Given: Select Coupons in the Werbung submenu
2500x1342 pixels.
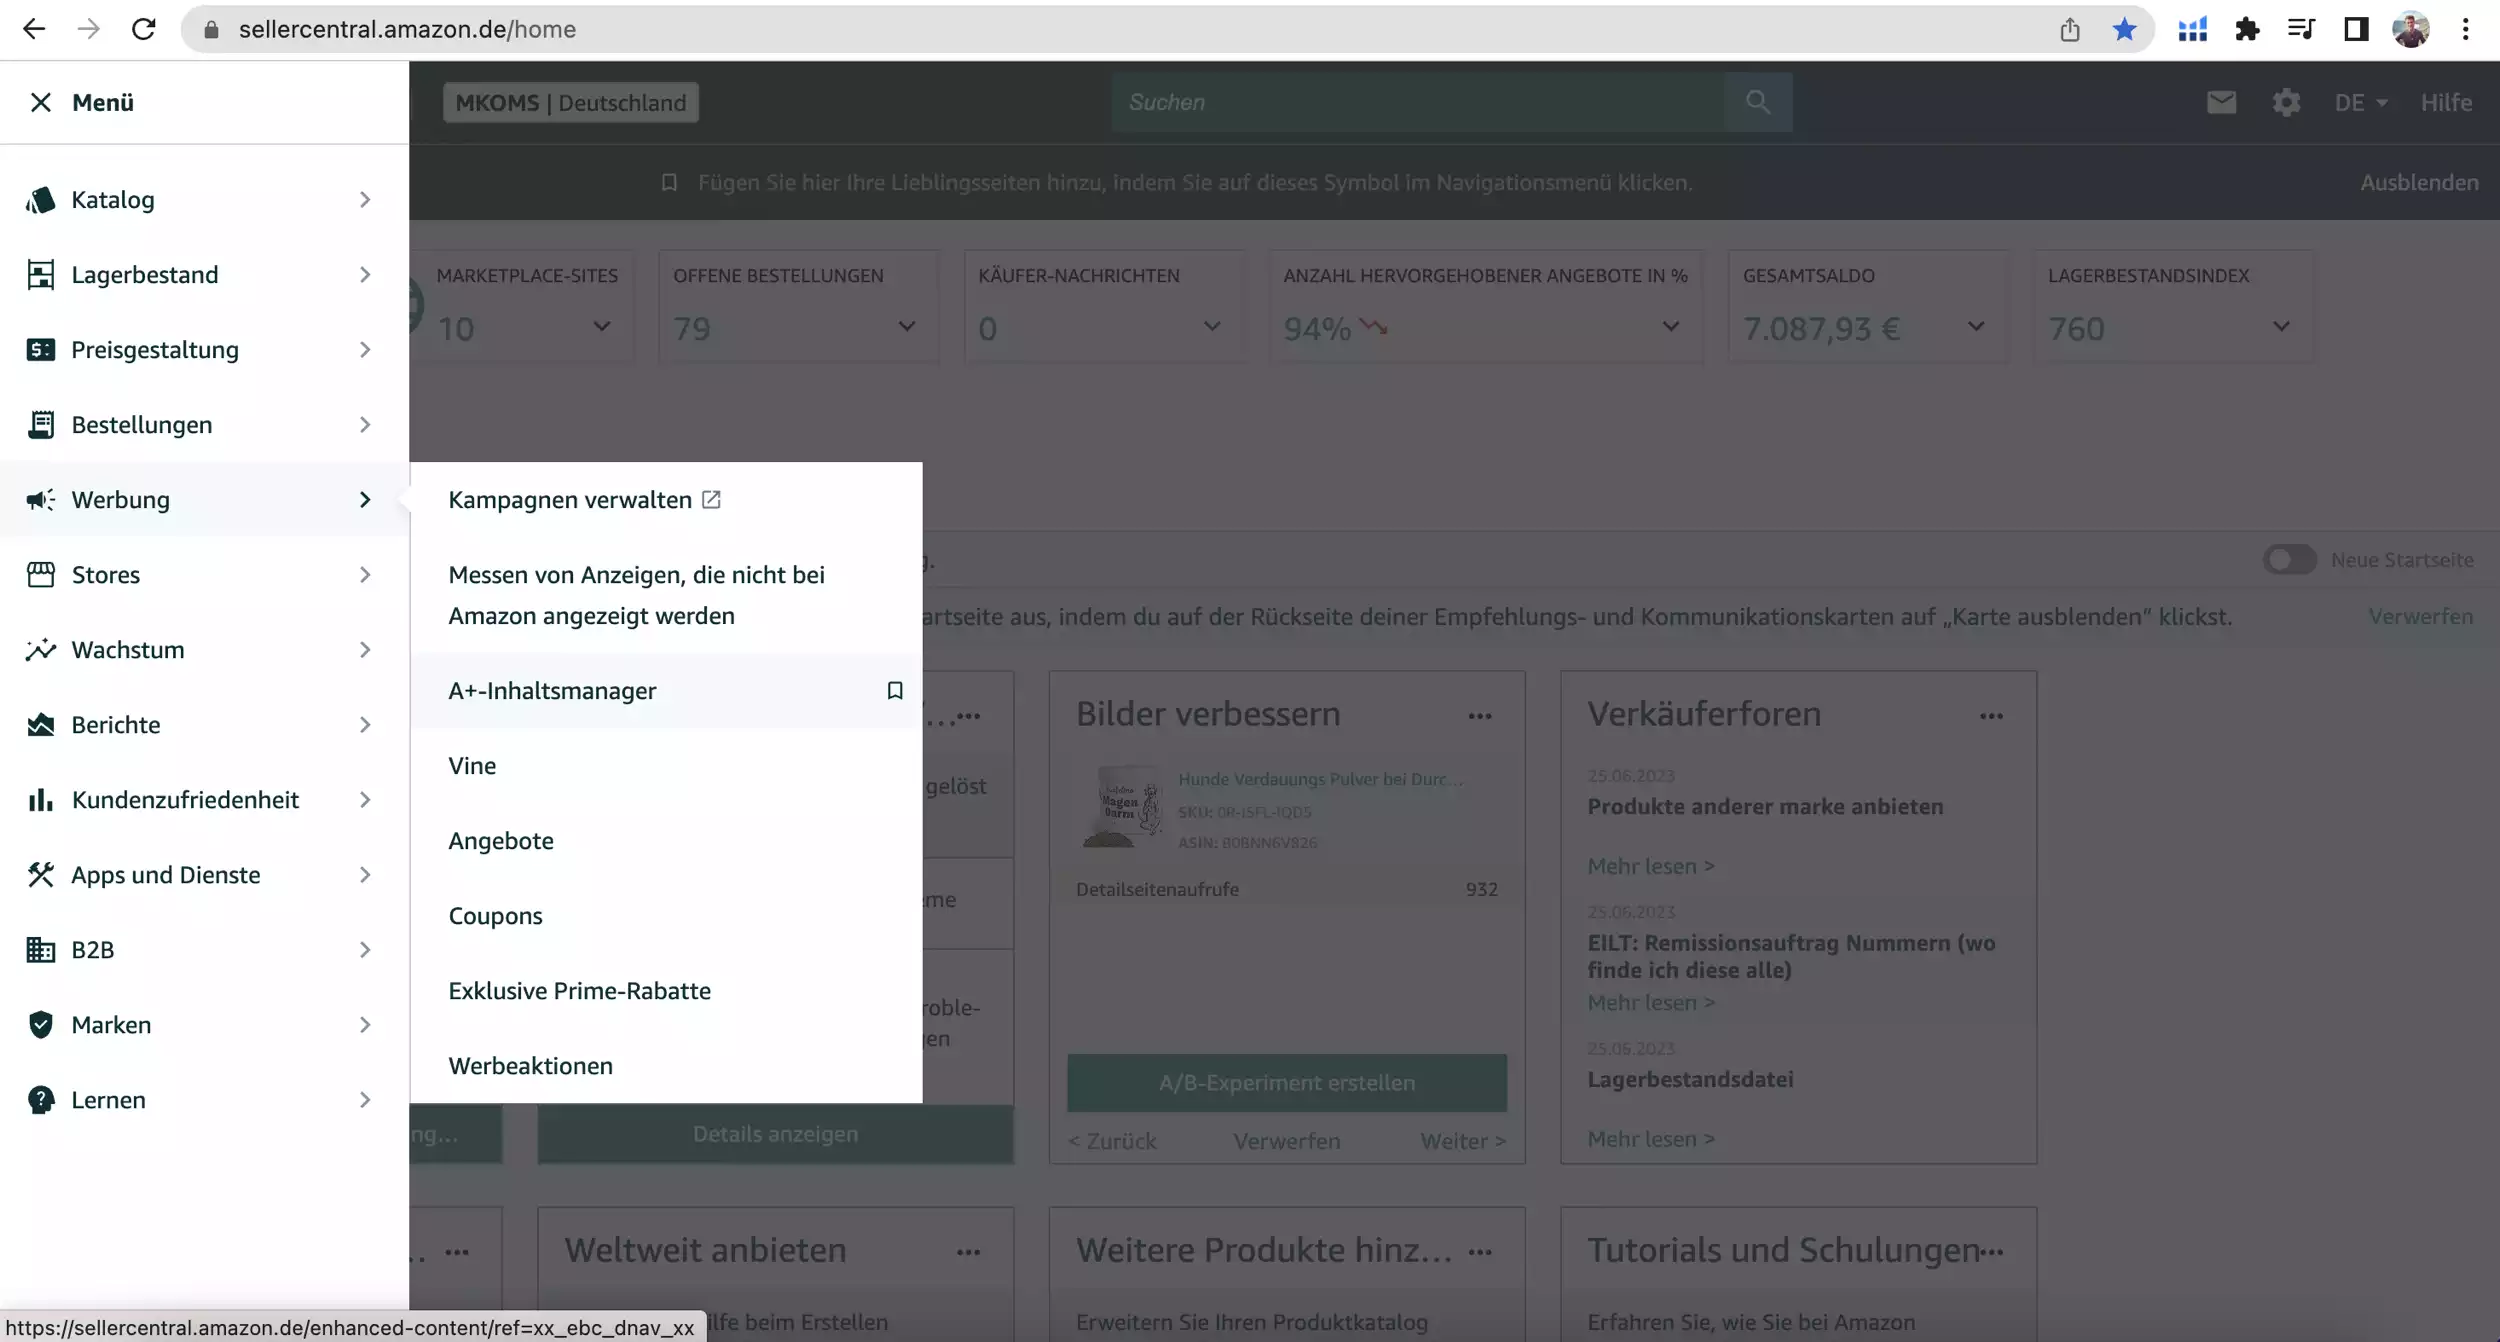Looking at the screenshot, I should click(x=495, y=916).
